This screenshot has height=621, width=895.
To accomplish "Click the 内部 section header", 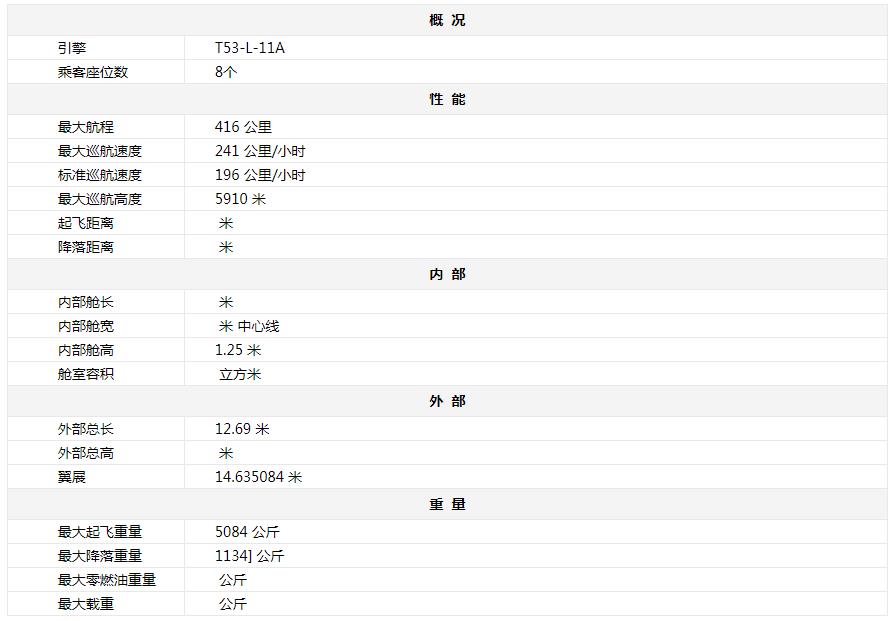I will [x=447, y=274].
